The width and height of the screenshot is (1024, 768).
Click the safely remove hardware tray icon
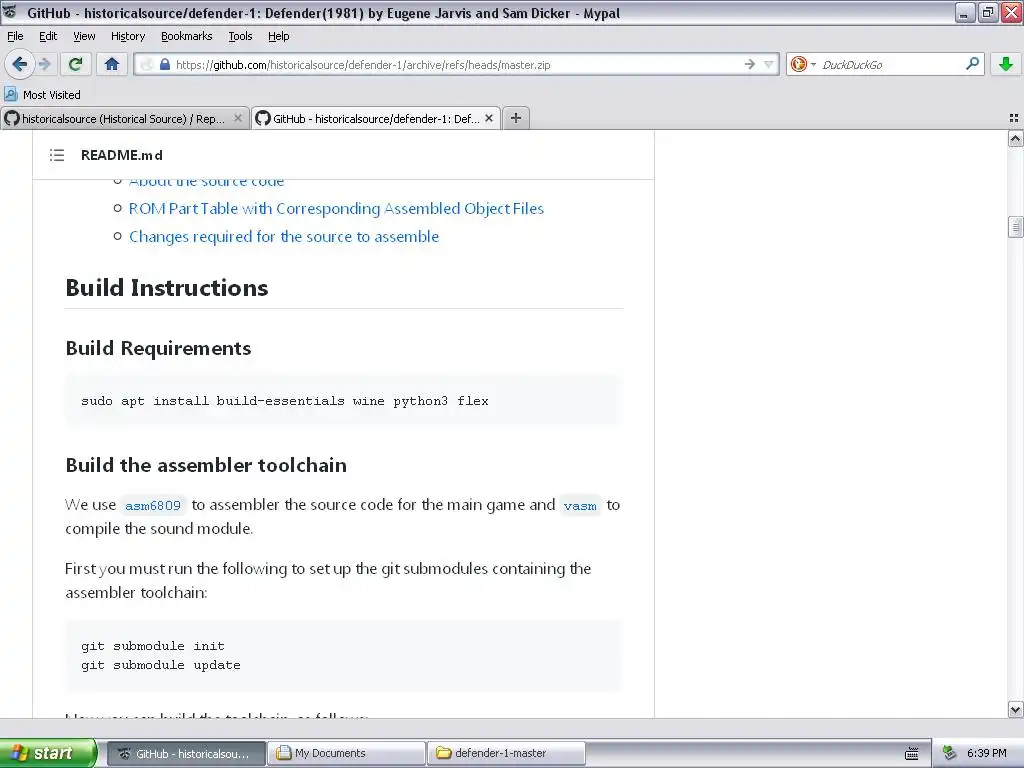(x=950, y=754)
